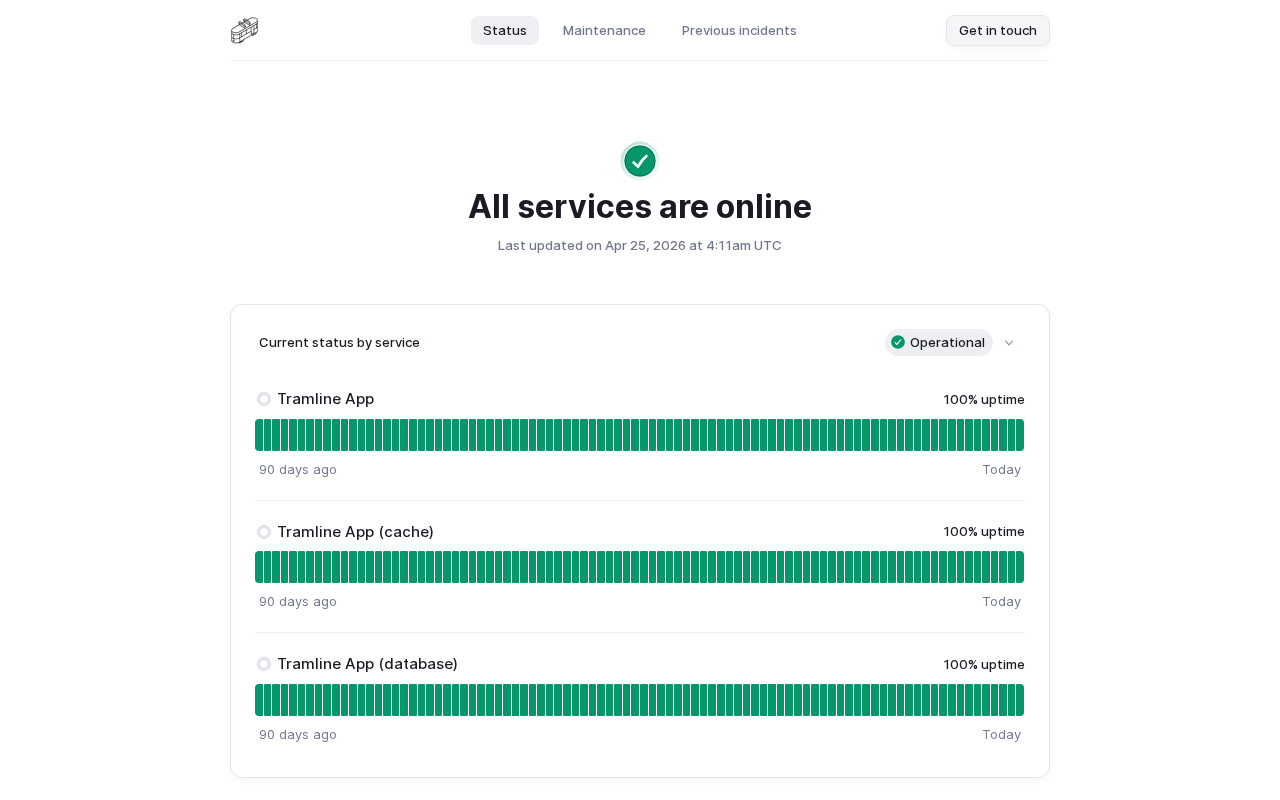Click the Tramline App service name
This screenshot has height=800, width=1280.
(x=325, y=399)
